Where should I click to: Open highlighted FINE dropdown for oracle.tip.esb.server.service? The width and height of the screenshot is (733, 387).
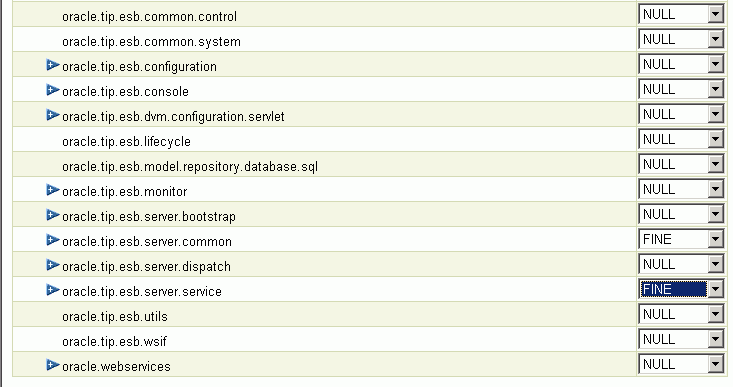[681, 289]
